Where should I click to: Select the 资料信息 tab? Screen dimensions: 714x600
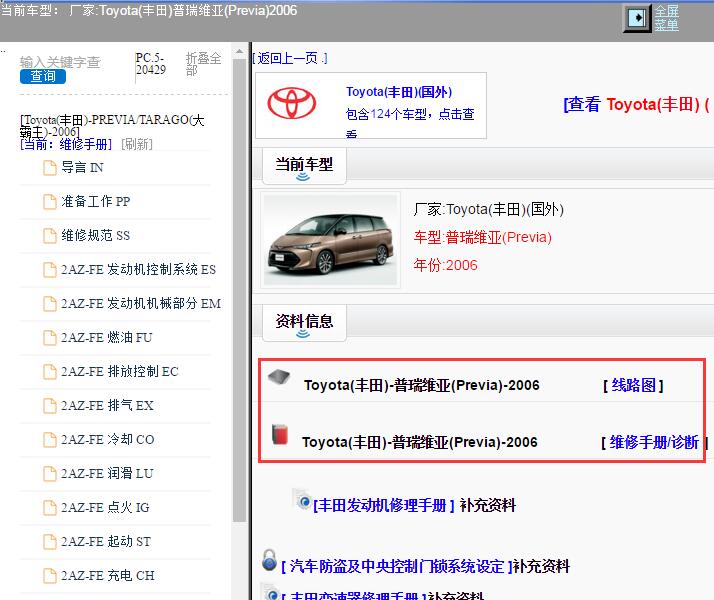tap(304, 323)
